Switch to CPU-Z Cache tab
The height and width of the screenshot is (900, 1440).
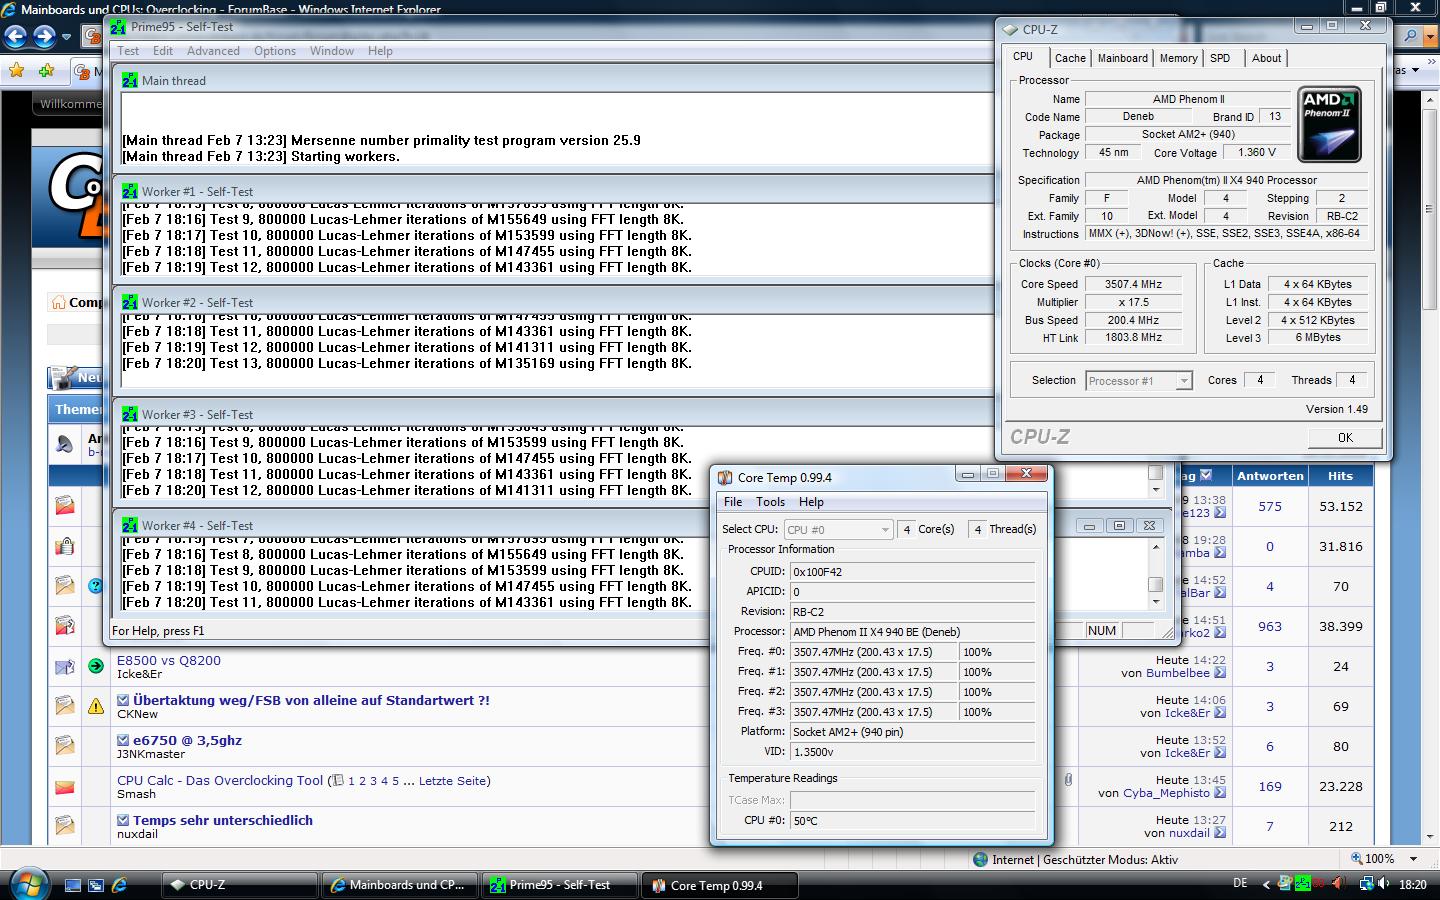pyautogui.click(x=1069, y=58)
